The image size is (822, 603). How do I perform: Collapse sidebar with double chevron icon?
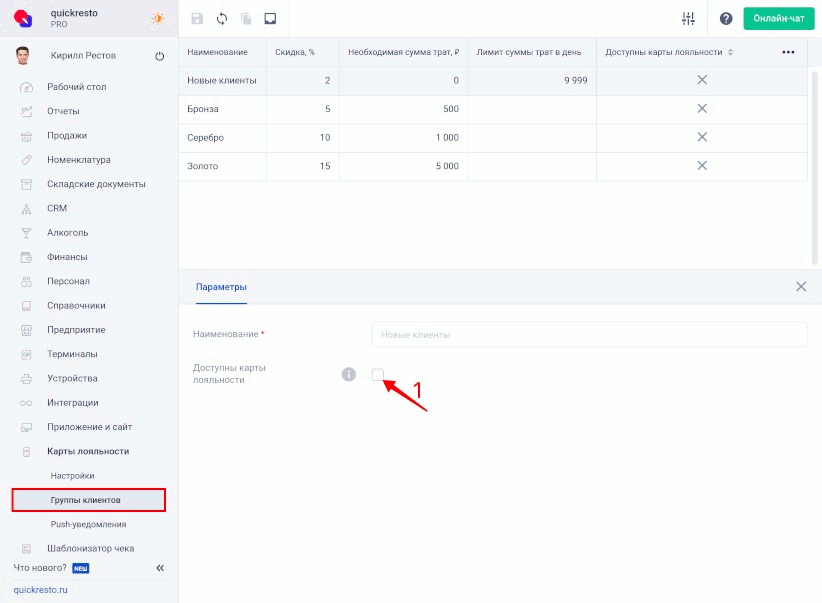(x=160, y=568)
